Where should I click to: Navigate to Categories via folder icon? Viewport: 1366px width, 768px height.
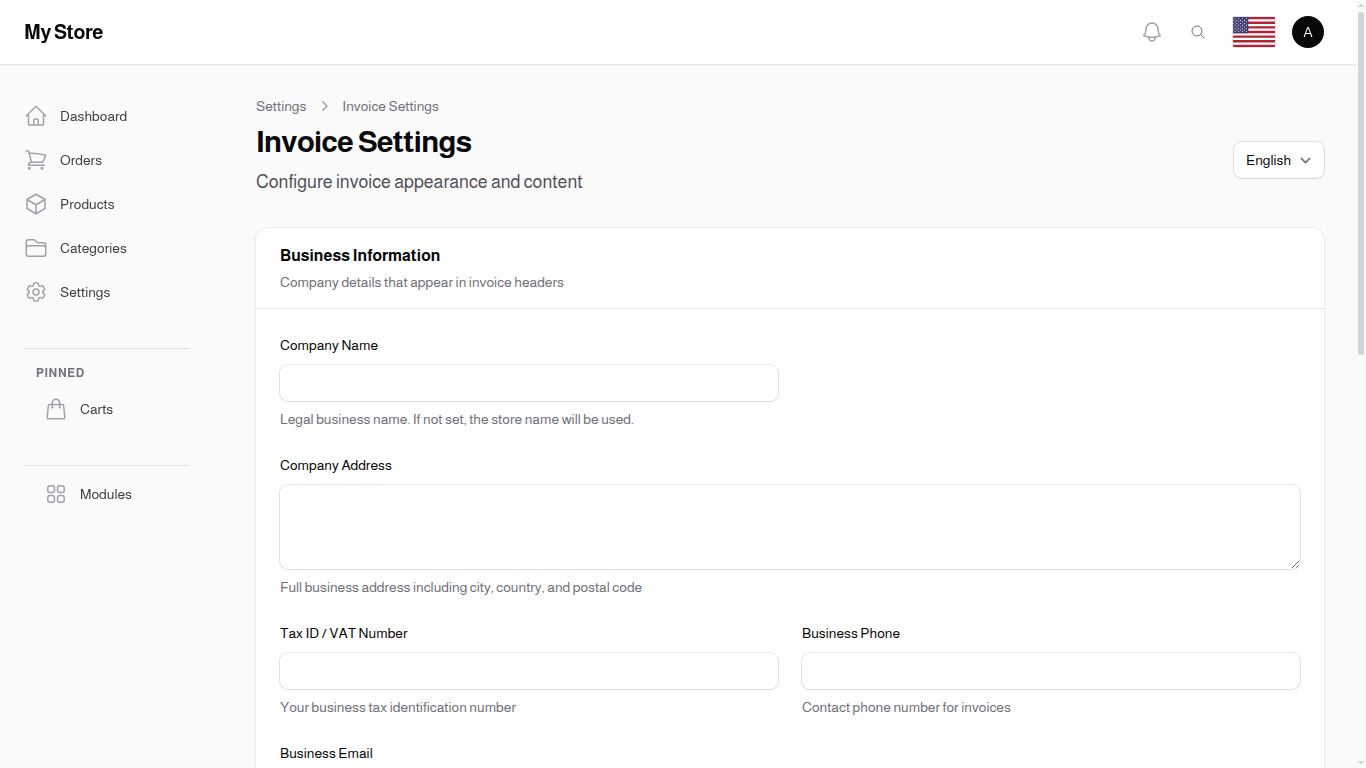coord(36,248)
